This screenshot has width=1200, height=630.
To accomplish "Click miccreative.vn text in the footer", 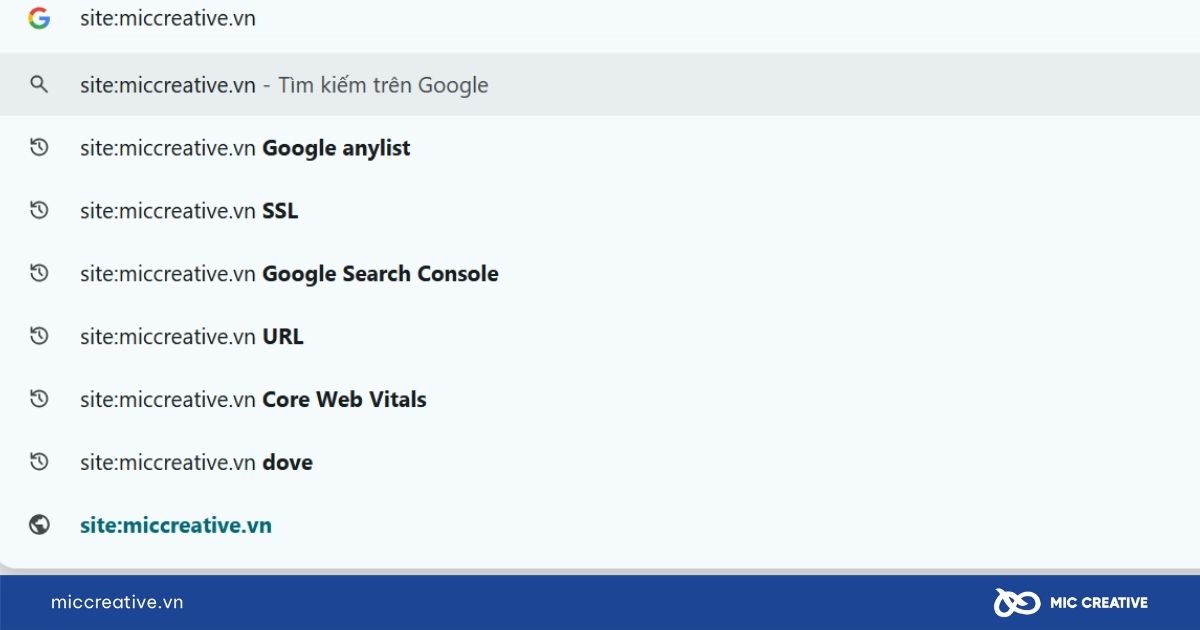I will (x=117, y=602).
